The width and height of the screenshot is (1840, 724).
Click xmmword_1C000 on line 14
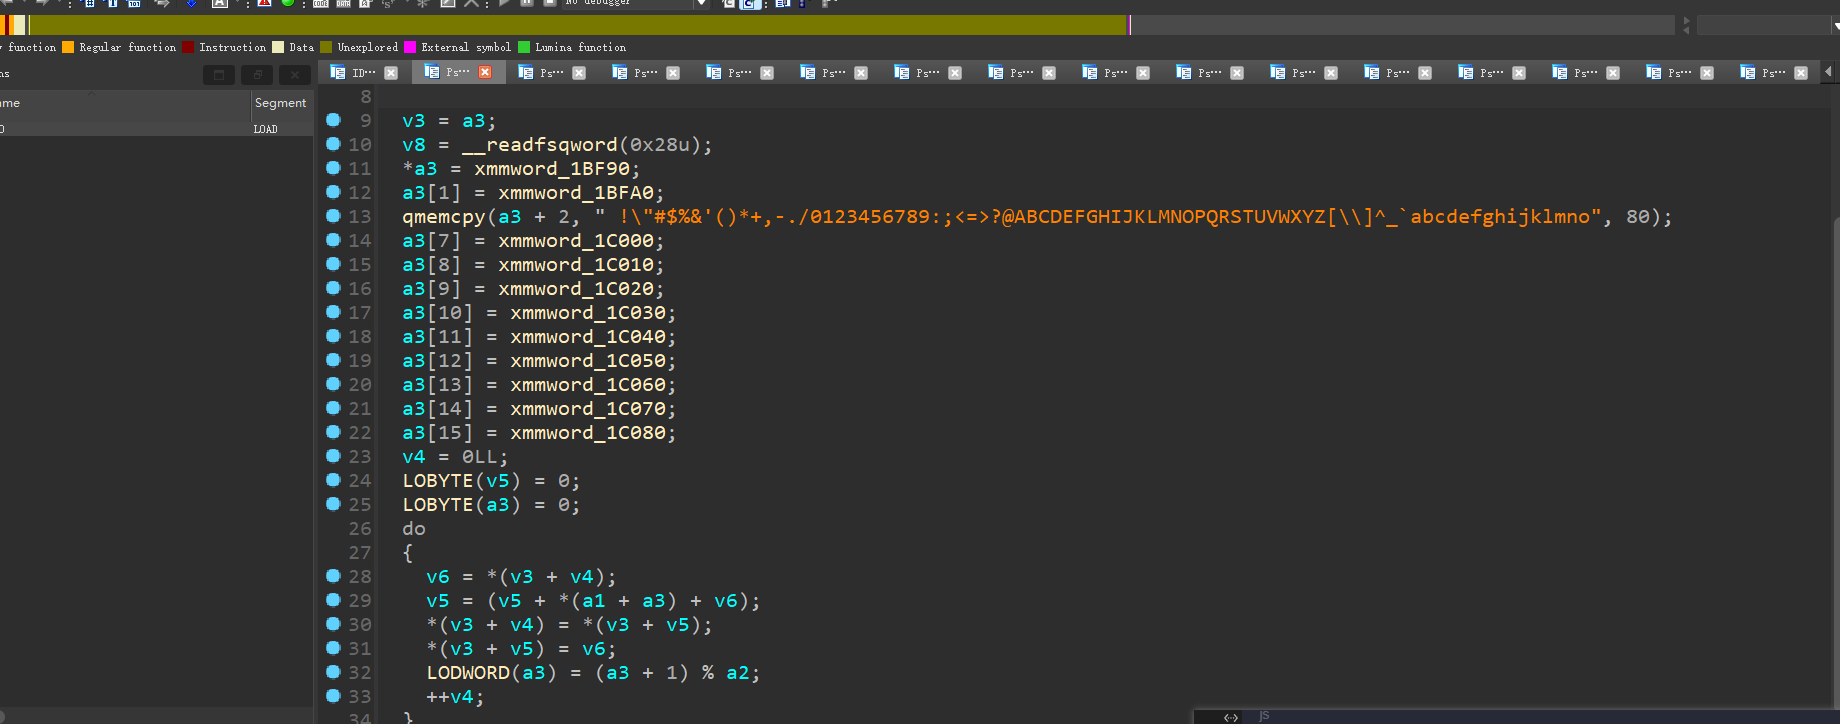[x=576, y=241]
